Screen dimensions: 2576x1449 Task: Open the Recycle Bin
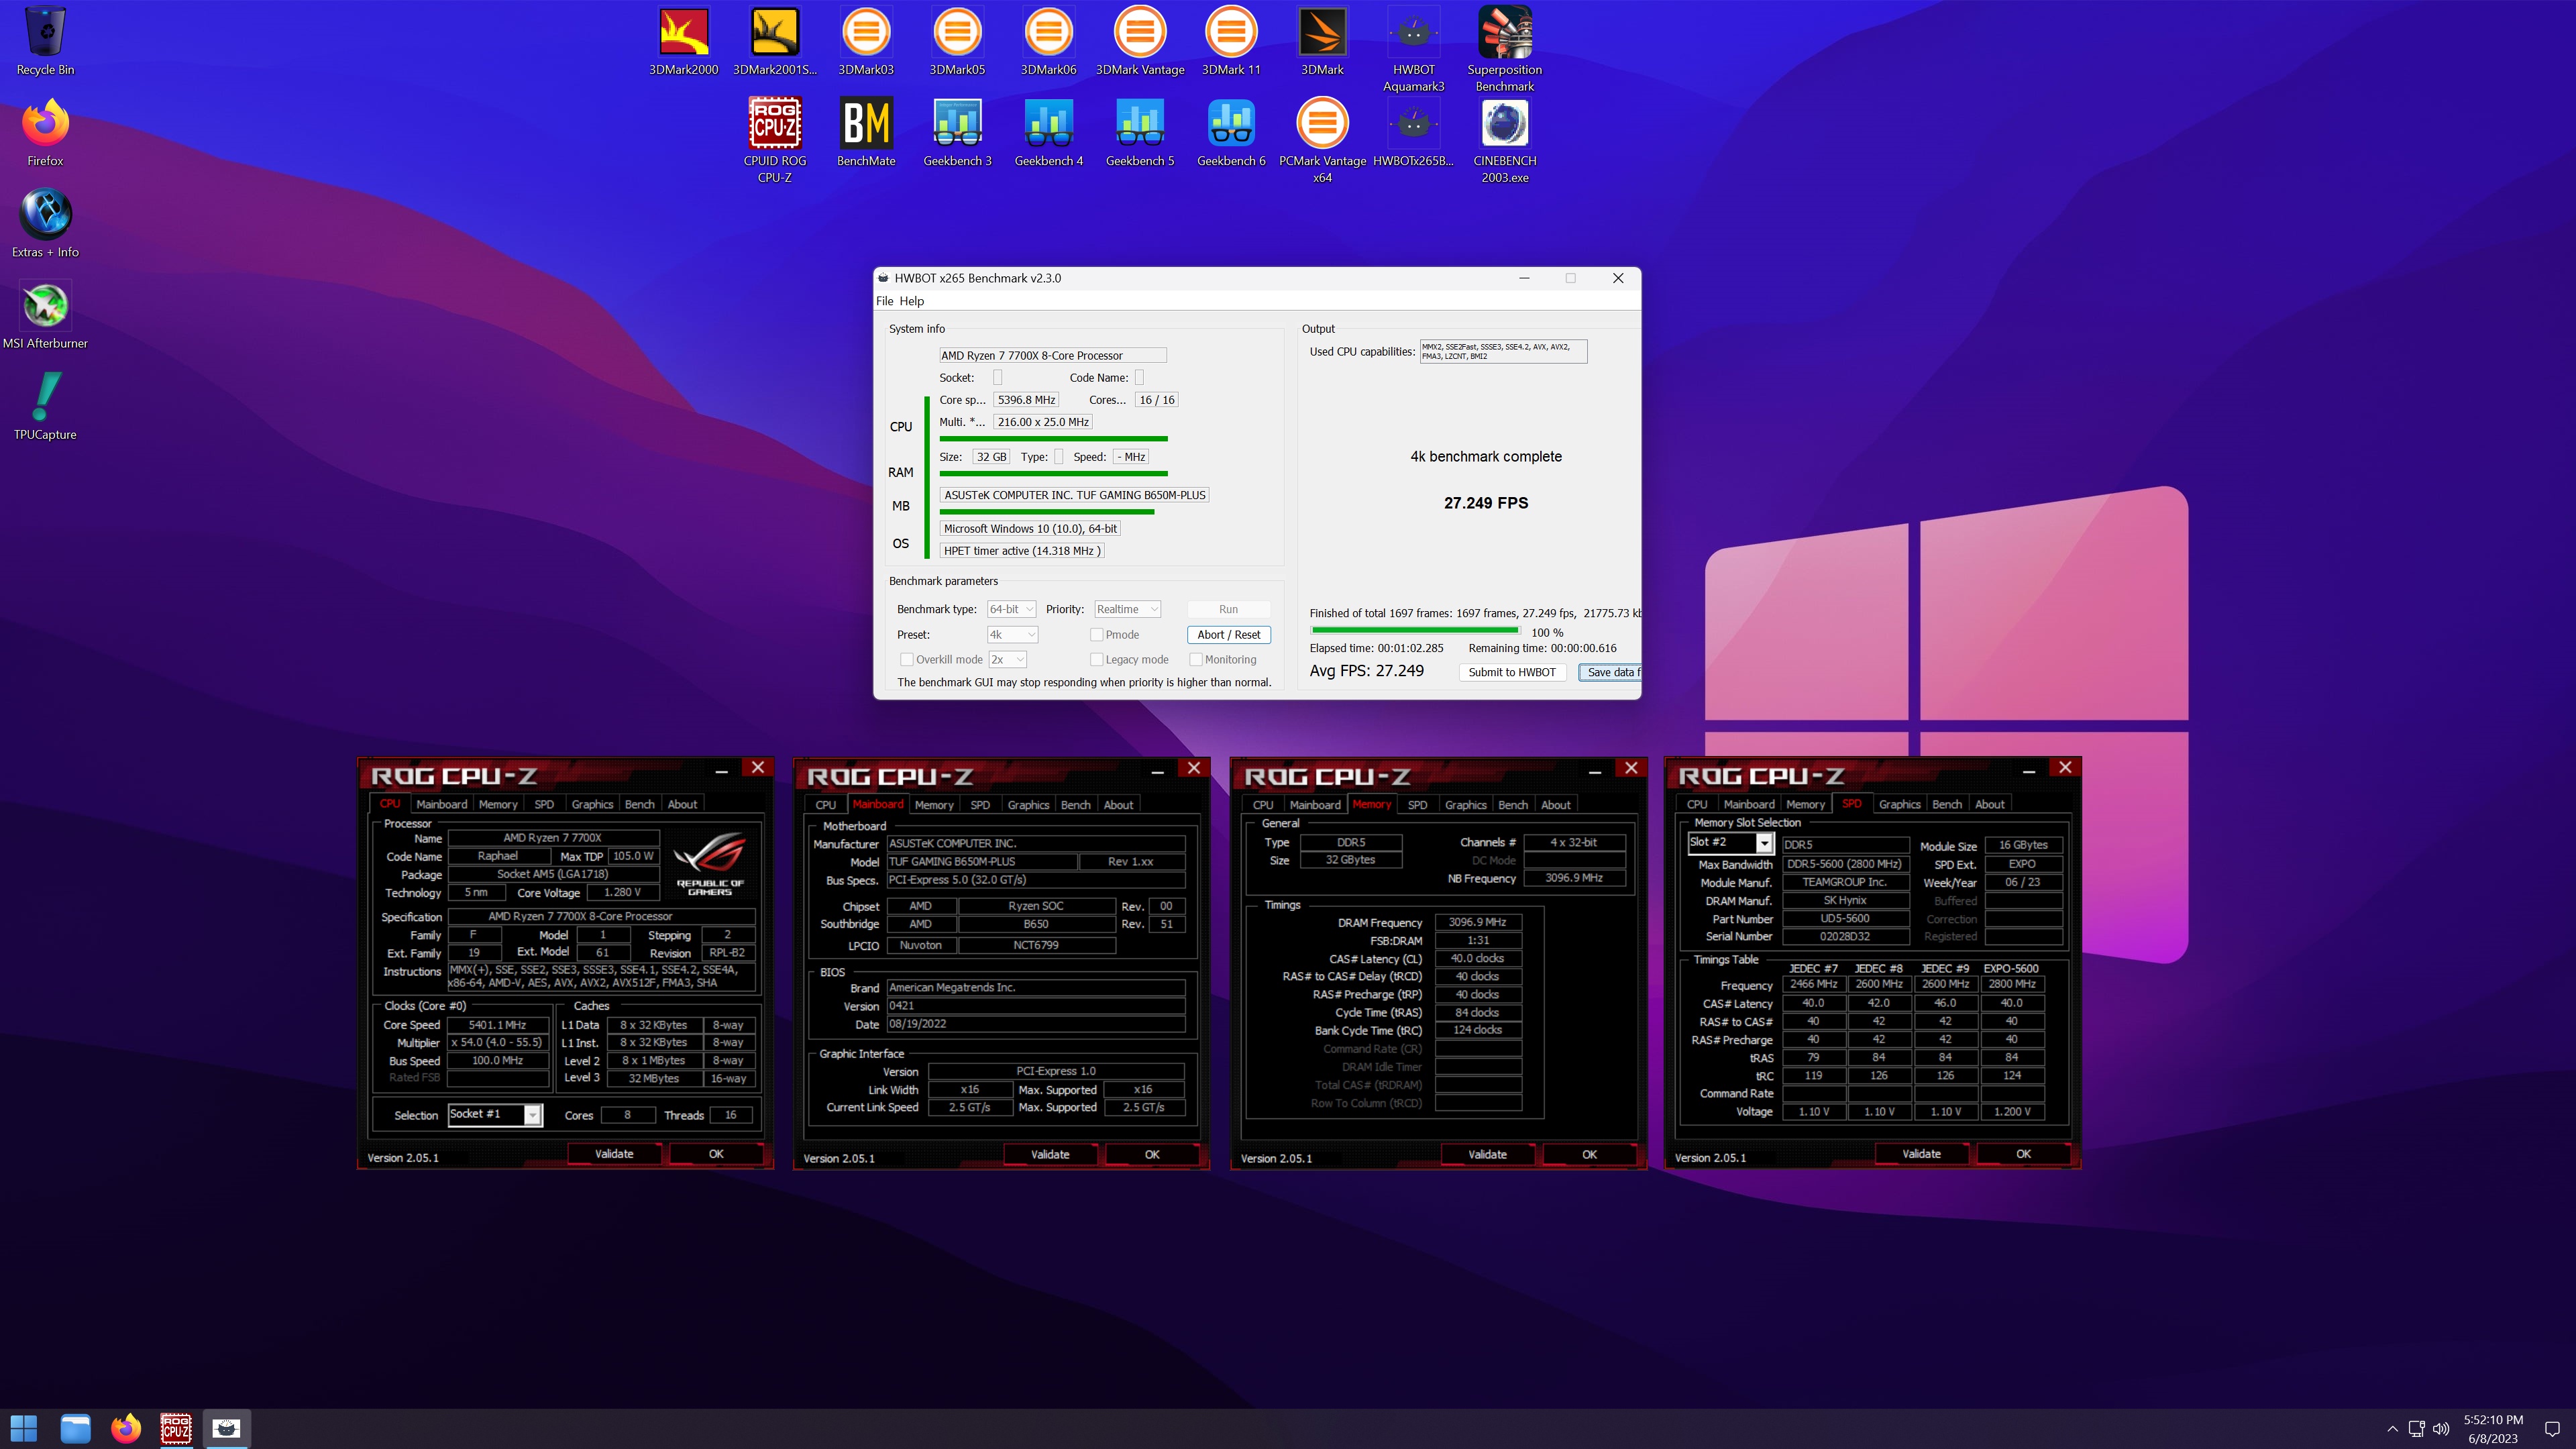pos(45,42)
